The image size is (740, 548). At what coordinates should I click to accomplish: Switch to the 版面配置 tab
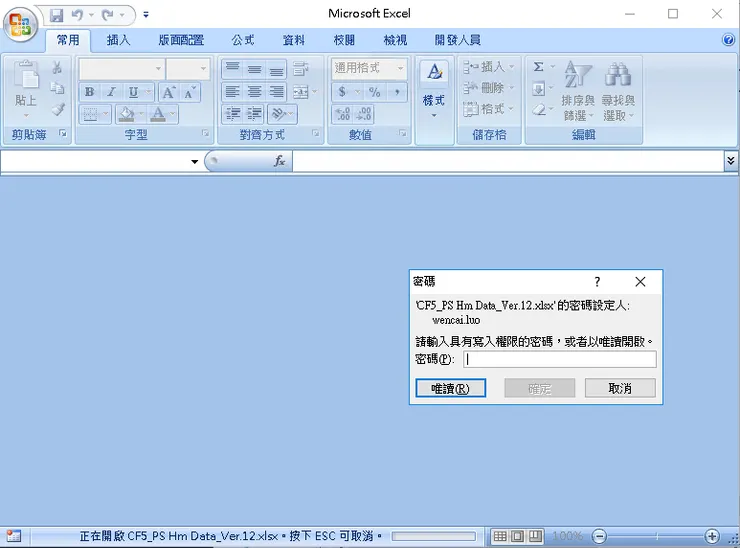[x=181, y=40]
